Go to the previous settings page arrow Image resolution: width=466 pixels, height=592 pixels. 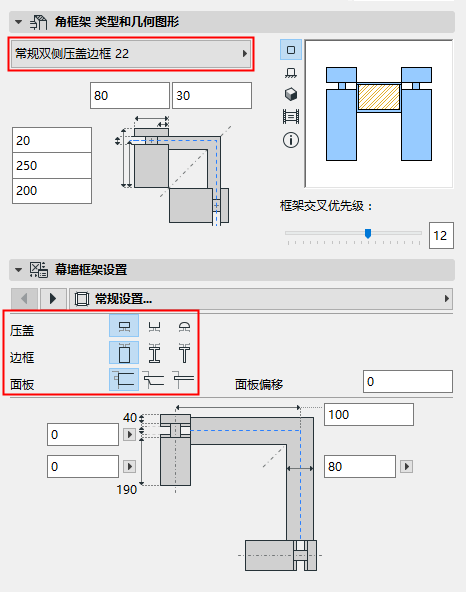coord(25,299)
